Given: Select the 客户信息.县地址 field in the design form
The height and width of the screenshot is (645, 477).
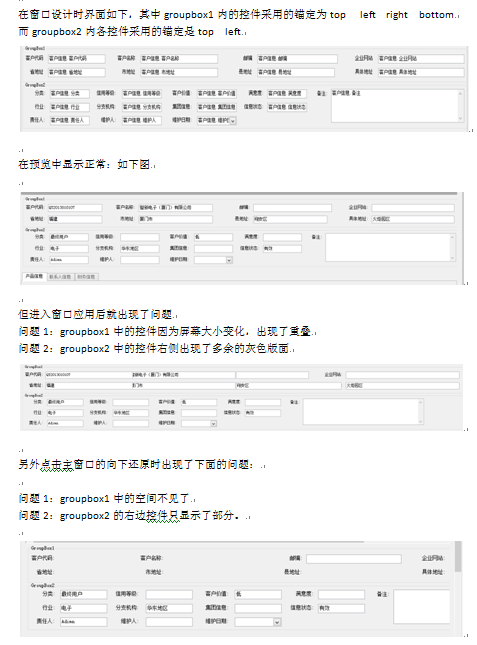Looking at the screenshot, I should tap(296, 72).
